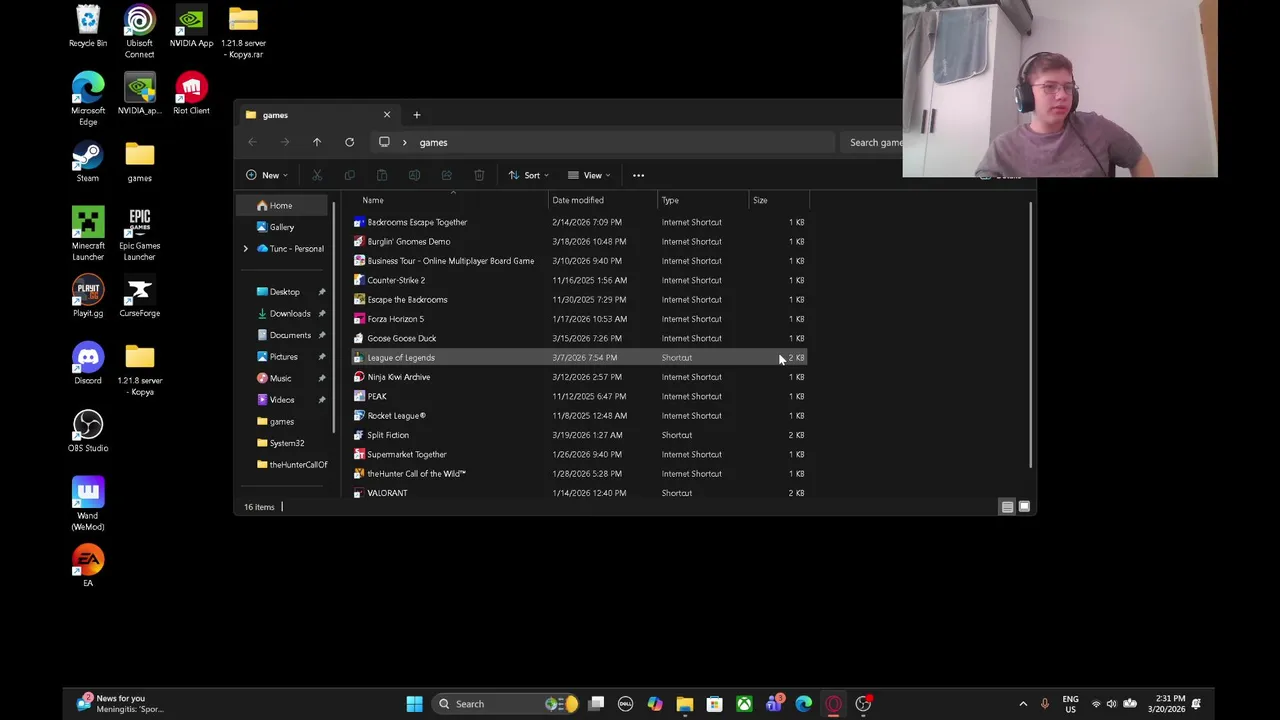Select the CurseForge desktop icon

(139, 297)
